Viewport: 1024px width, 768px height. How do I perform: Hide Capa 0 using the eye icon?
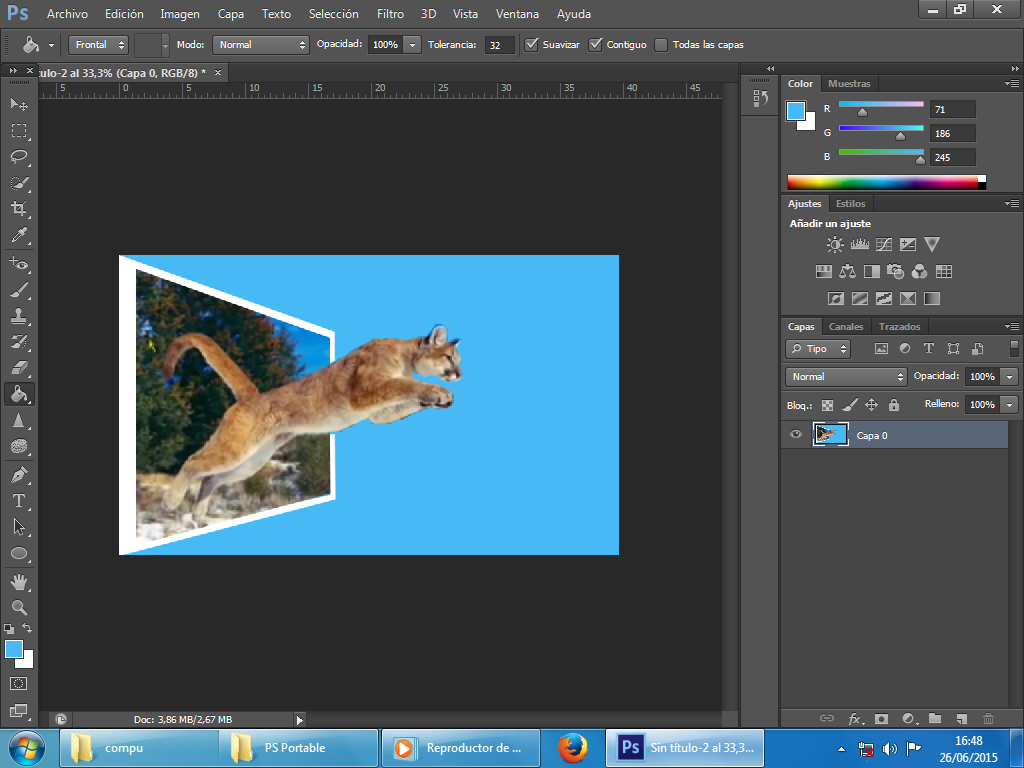(x=796, y=434)
